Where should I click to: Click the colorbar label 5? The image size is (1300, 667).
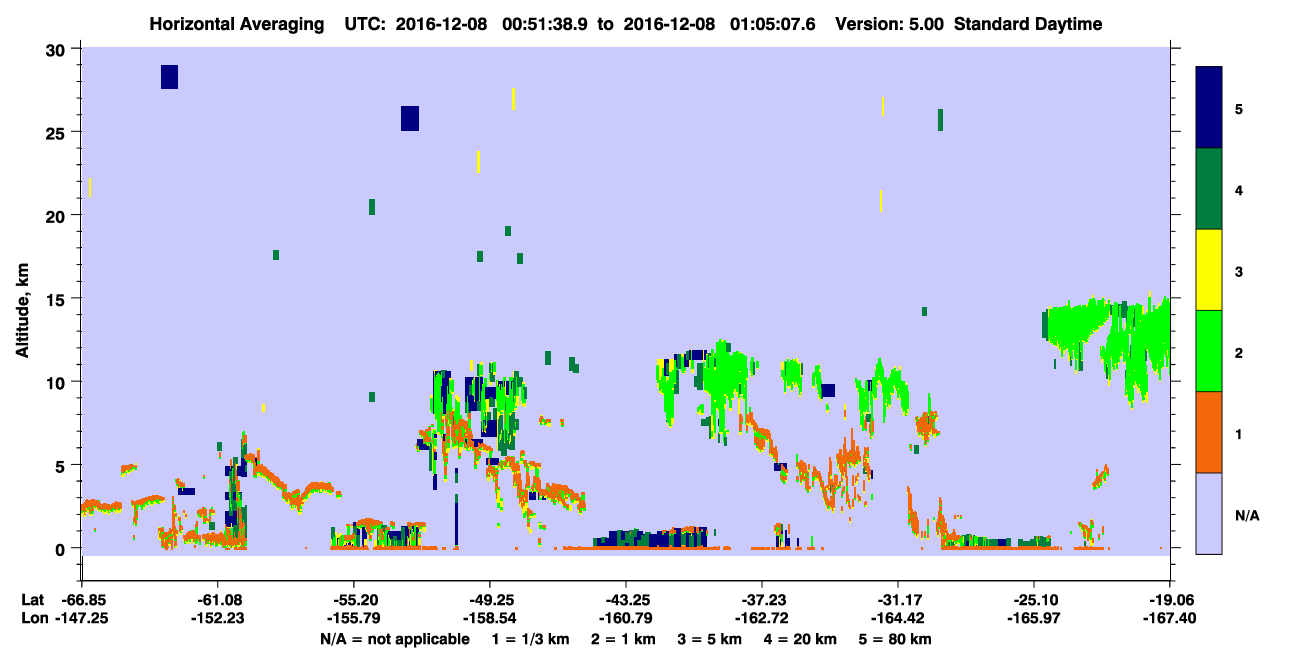(1239, 108)
